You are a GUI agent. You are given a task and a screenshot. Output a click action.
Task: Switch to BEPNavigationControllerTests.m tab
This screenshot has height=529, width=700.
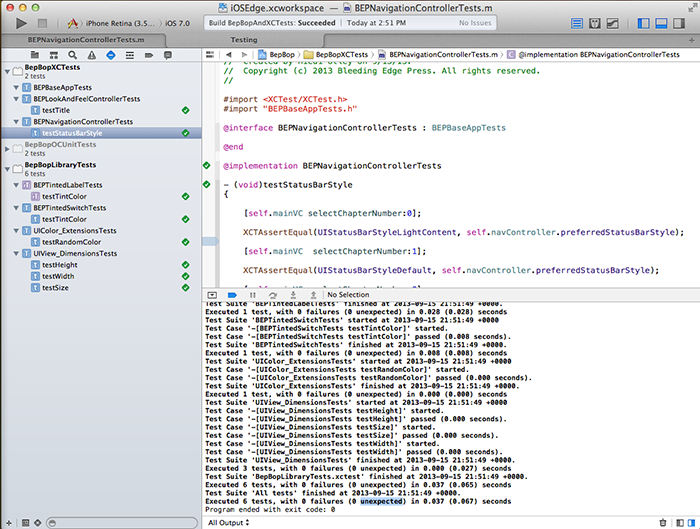[86, 40]
